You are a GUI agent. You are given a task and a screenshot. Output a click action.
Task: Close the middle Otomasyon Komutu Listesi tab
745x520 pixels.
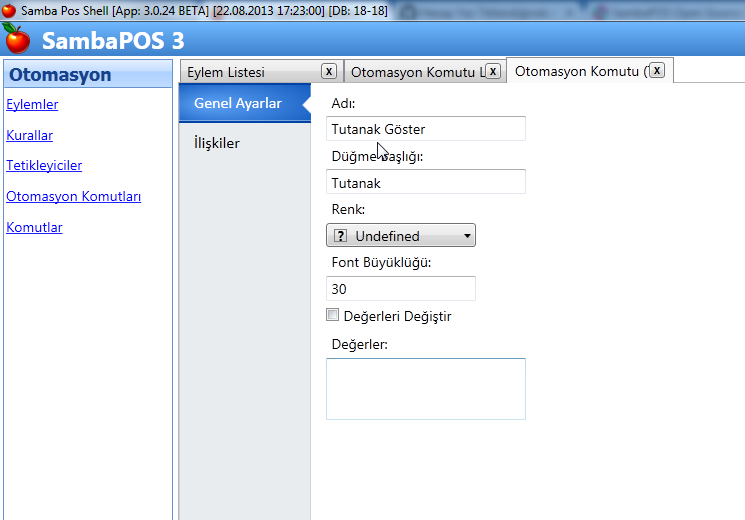point(492,71)
